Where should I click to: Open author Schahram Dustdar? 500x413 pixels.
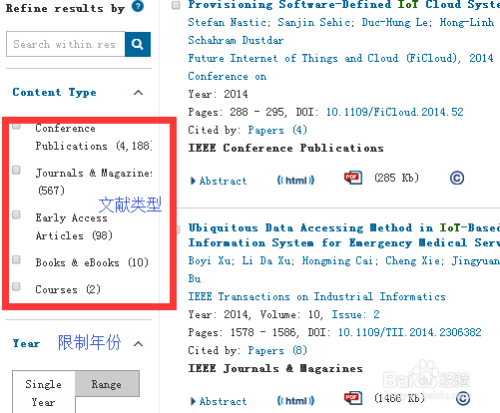pyautogui.click(x=236, y=40)
